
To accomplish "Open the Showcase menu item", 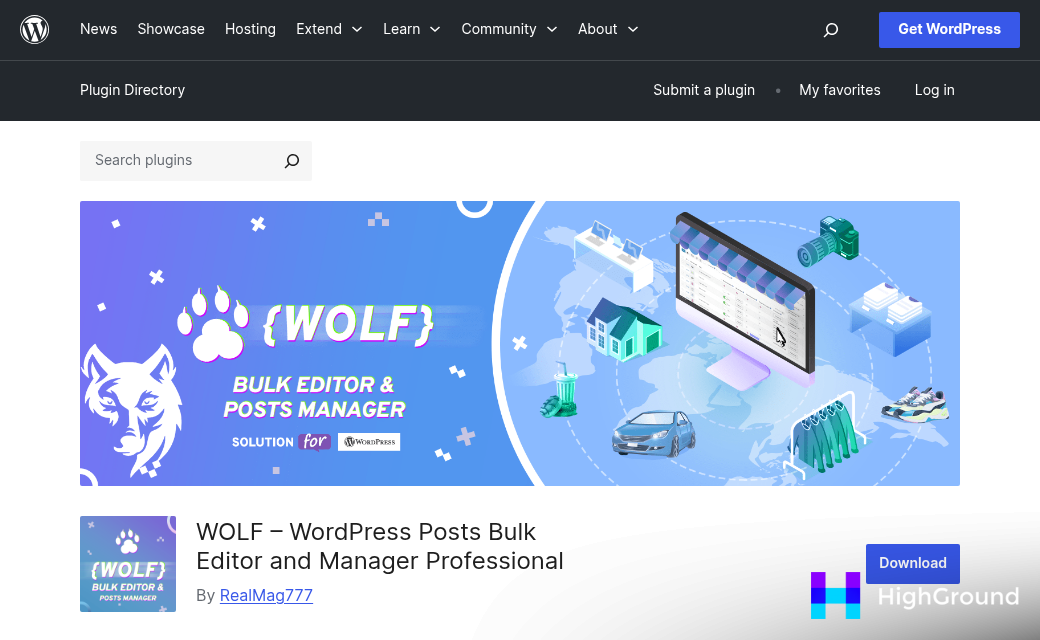I will pyautogui.click(x=170, y=29).
